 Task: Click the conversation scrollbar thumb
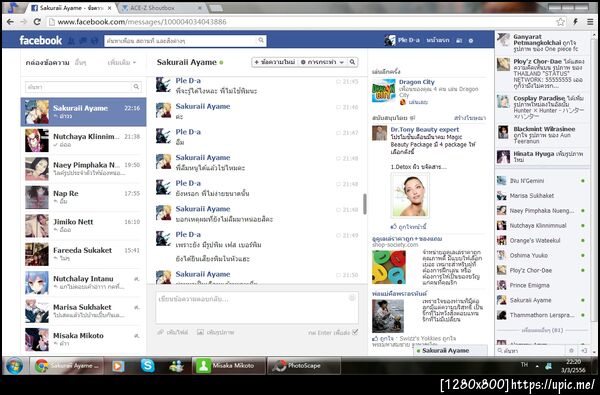[365, 204]
